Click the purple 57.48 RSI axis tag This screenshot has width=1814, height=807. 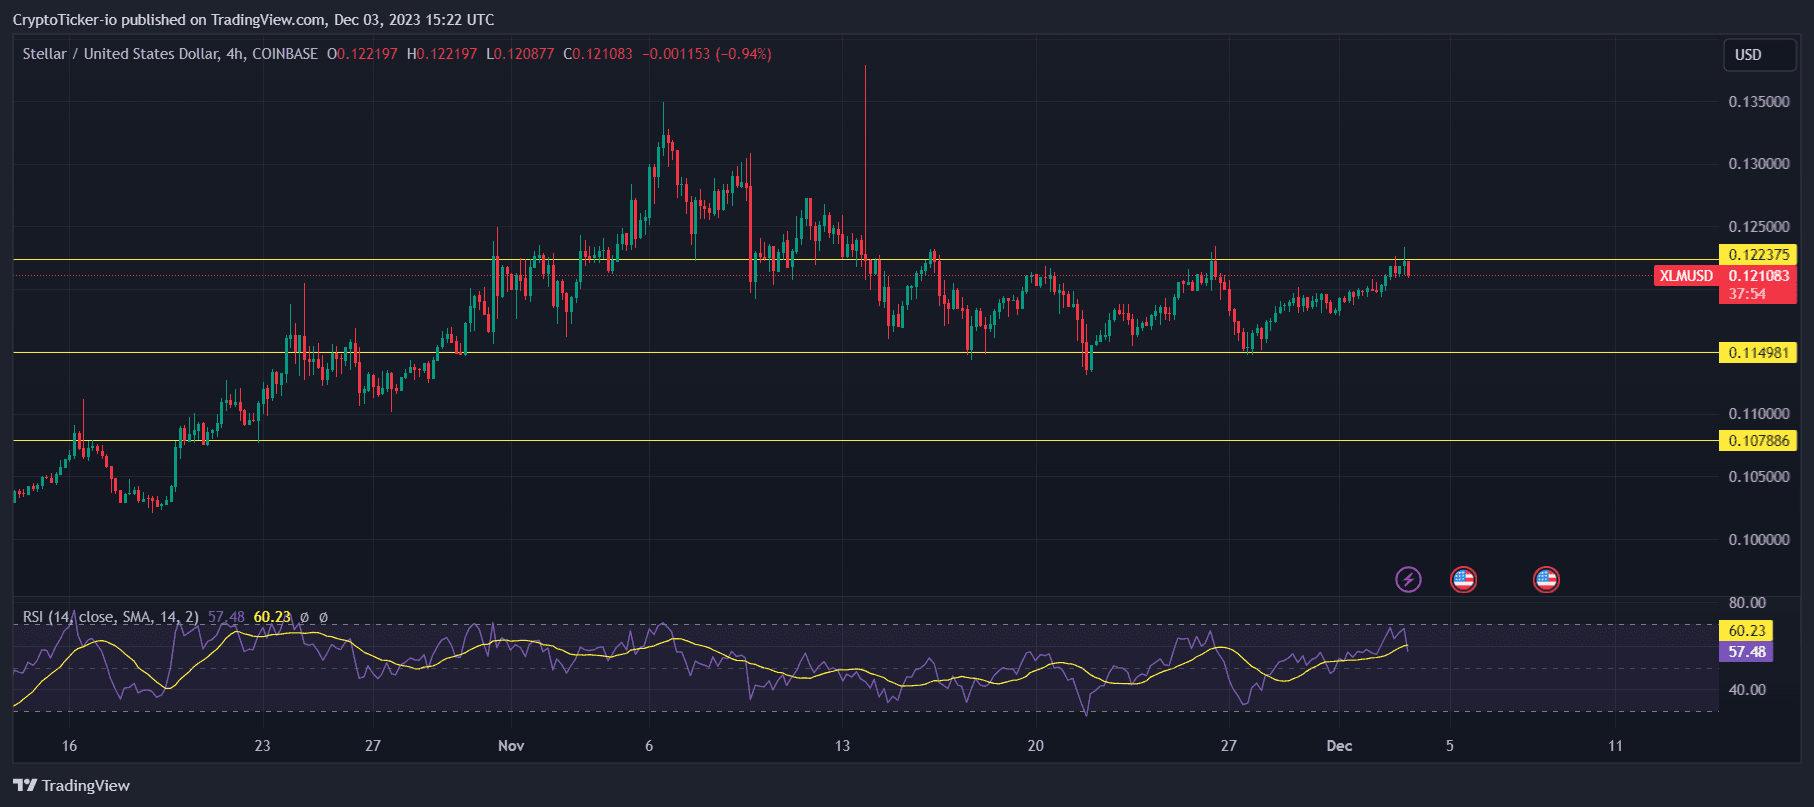(x=1746, y=652)
